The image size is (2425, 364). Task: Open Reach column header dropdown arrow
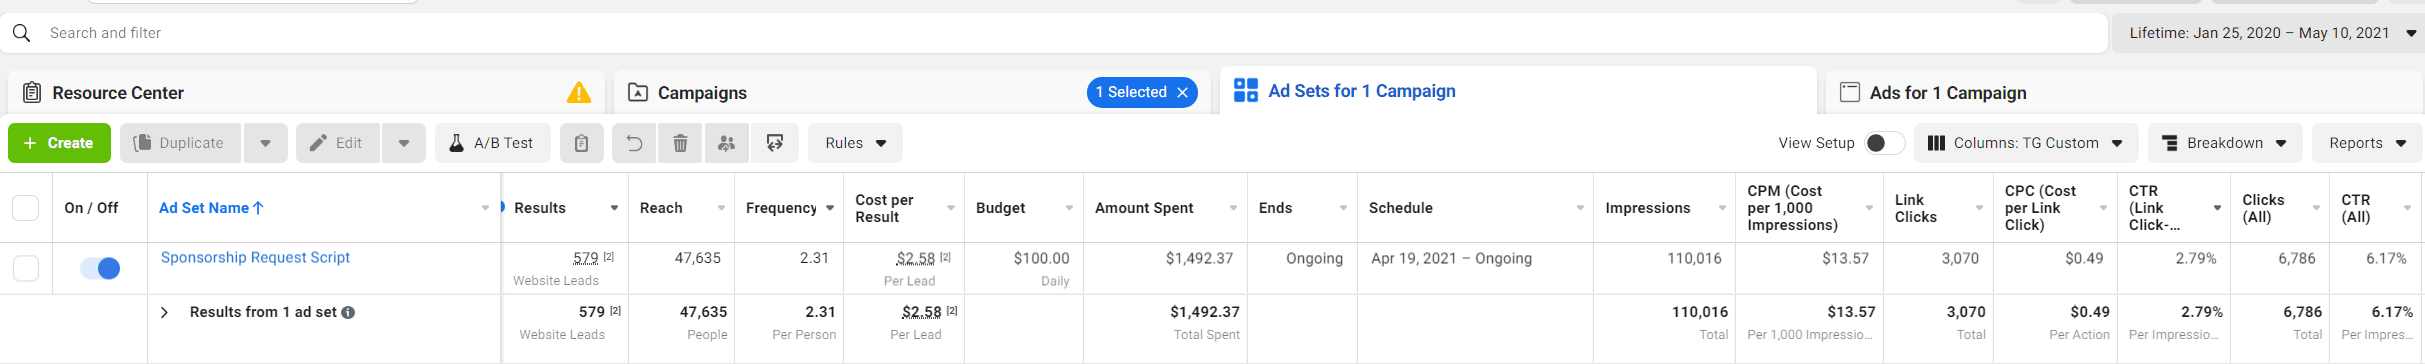(721, 208)
